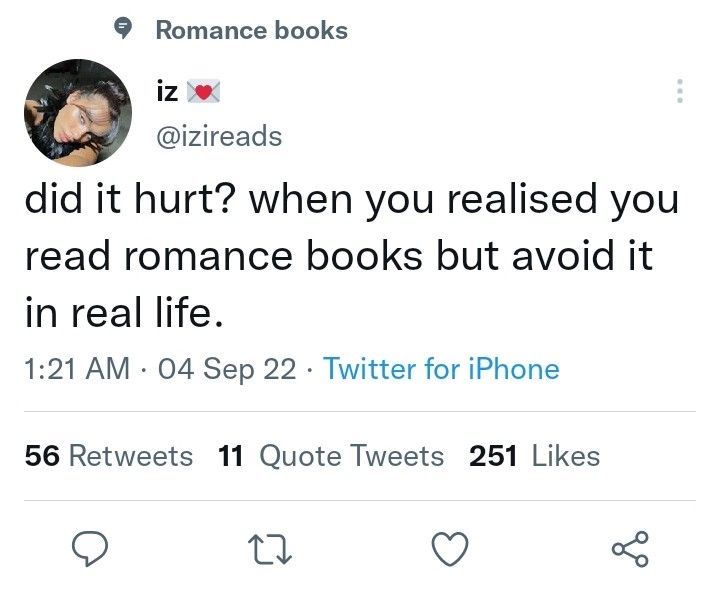Tap the topic pin icon beside Romance books
This screenshot has width=720, height=595.
coord(122,29)
